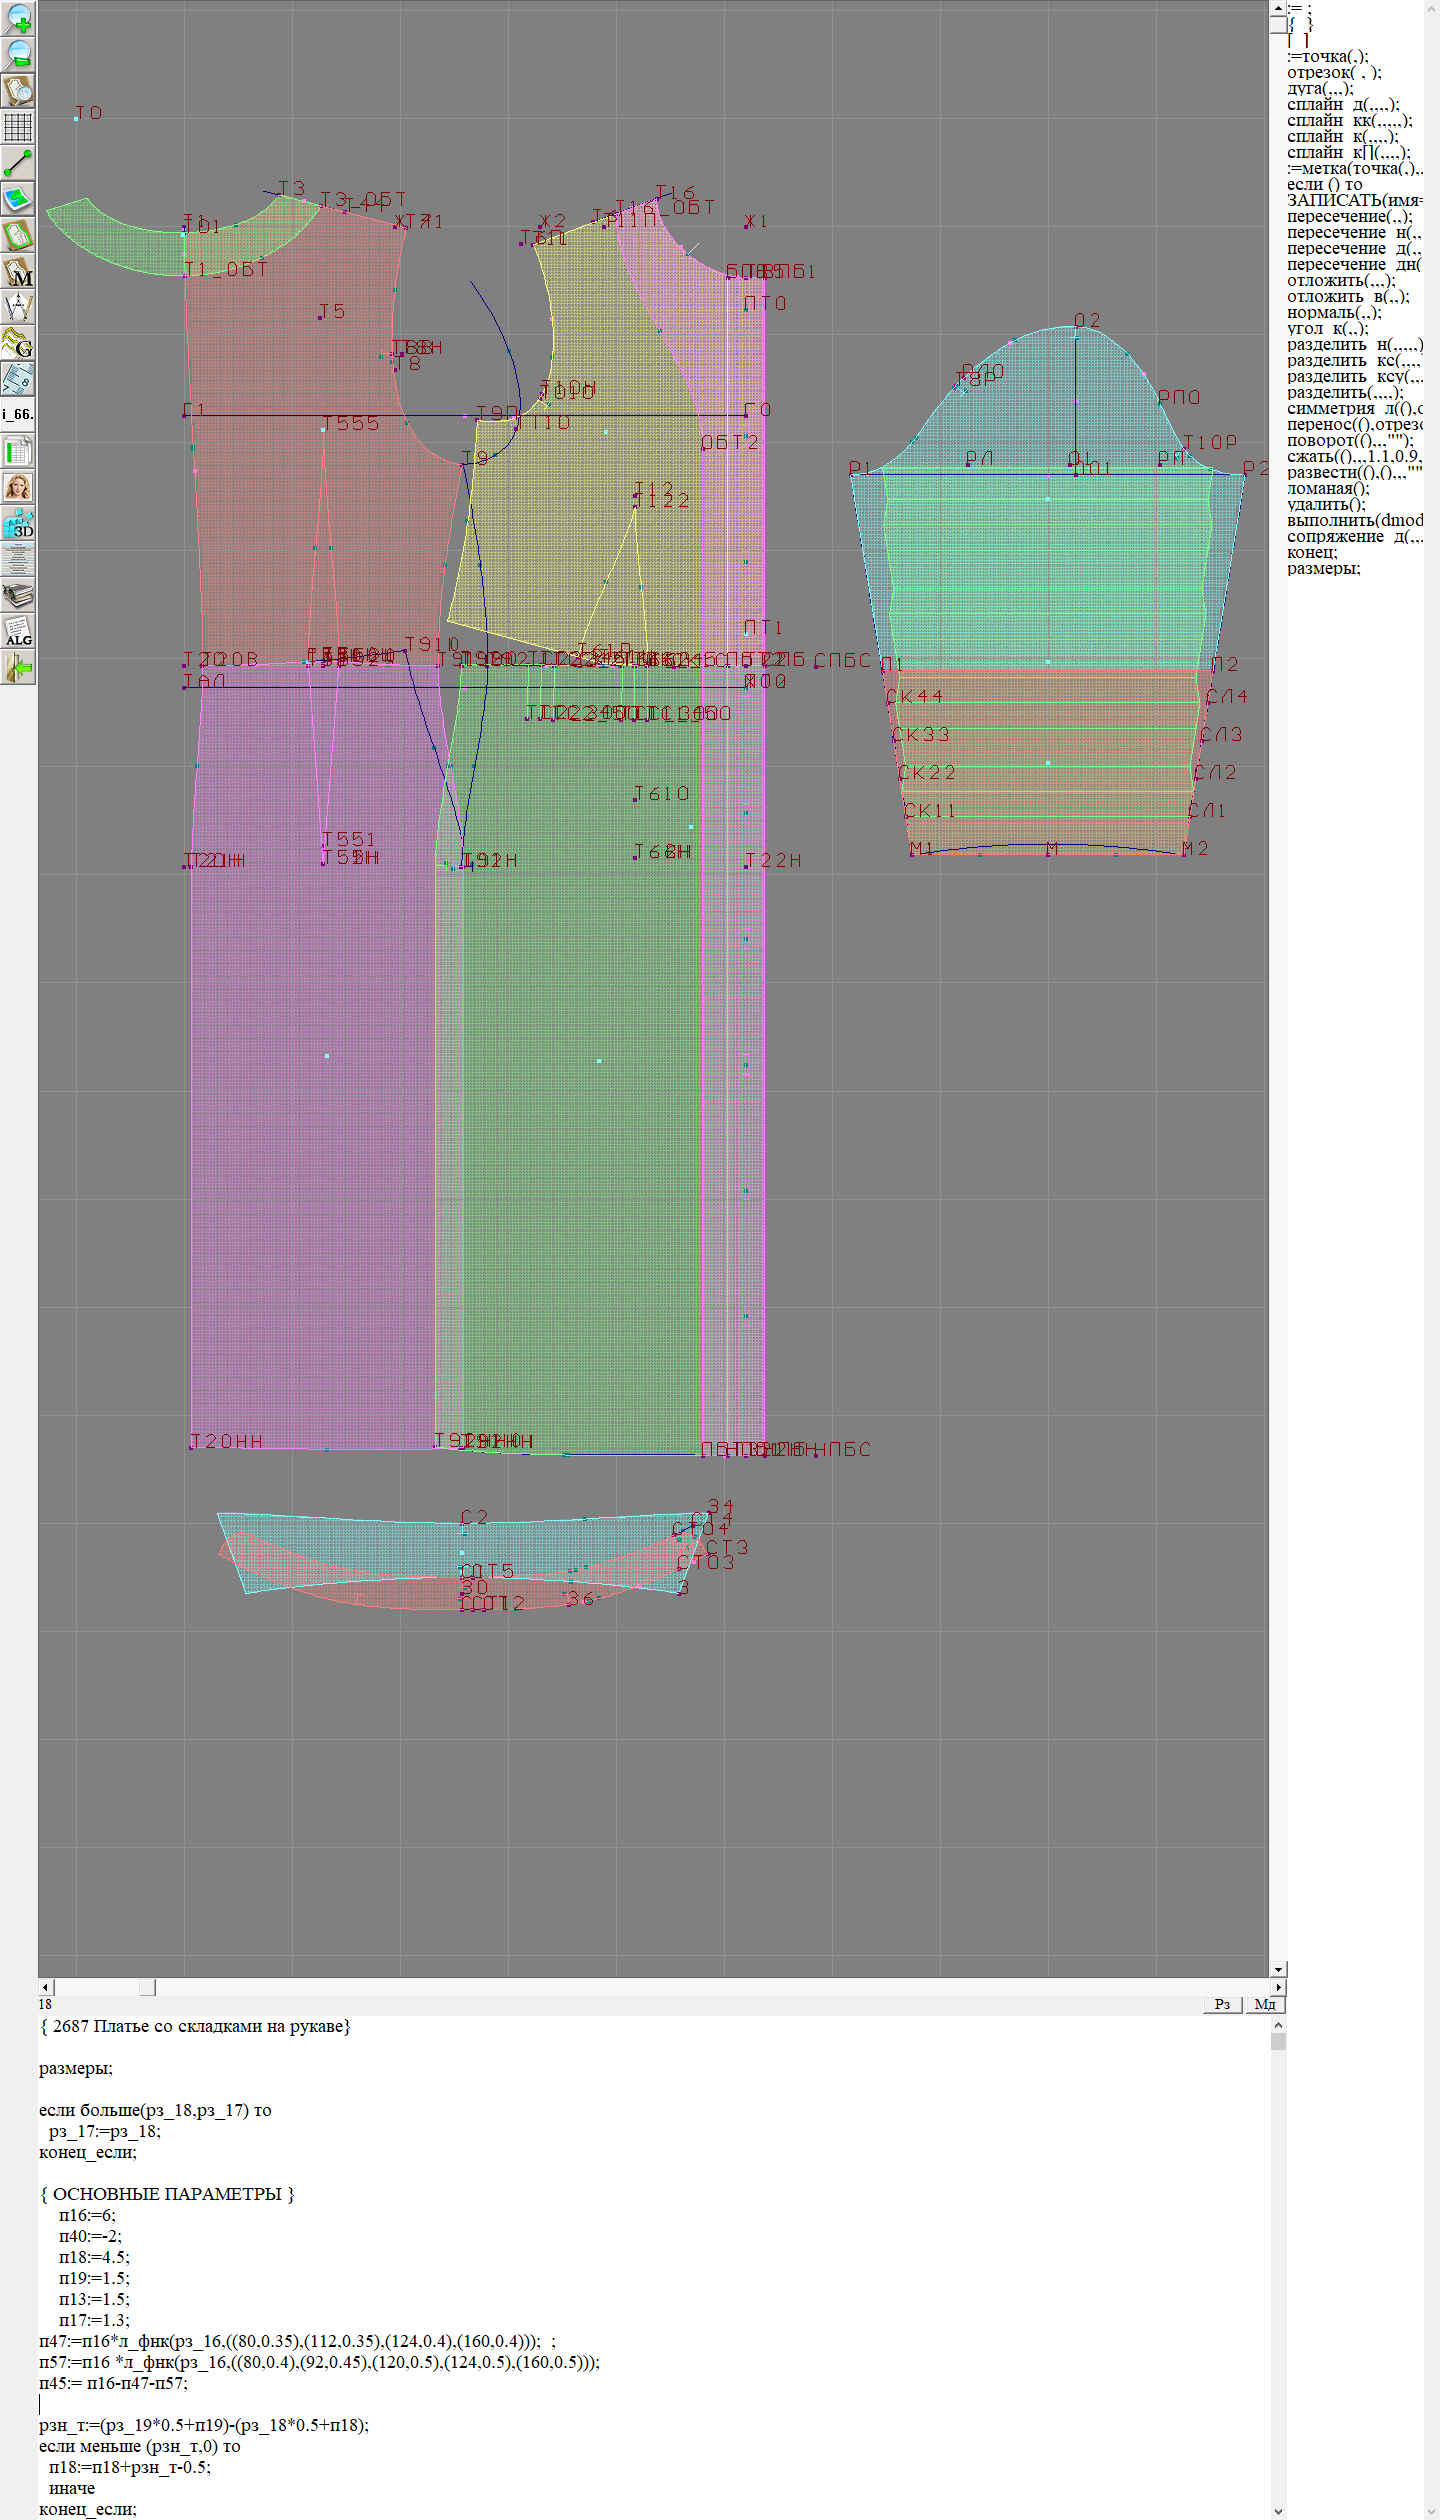Image resolution: width=1440 pixels, height=2520 pixels.
Task: Click the 'i_66.' label button
Action: 18,414
